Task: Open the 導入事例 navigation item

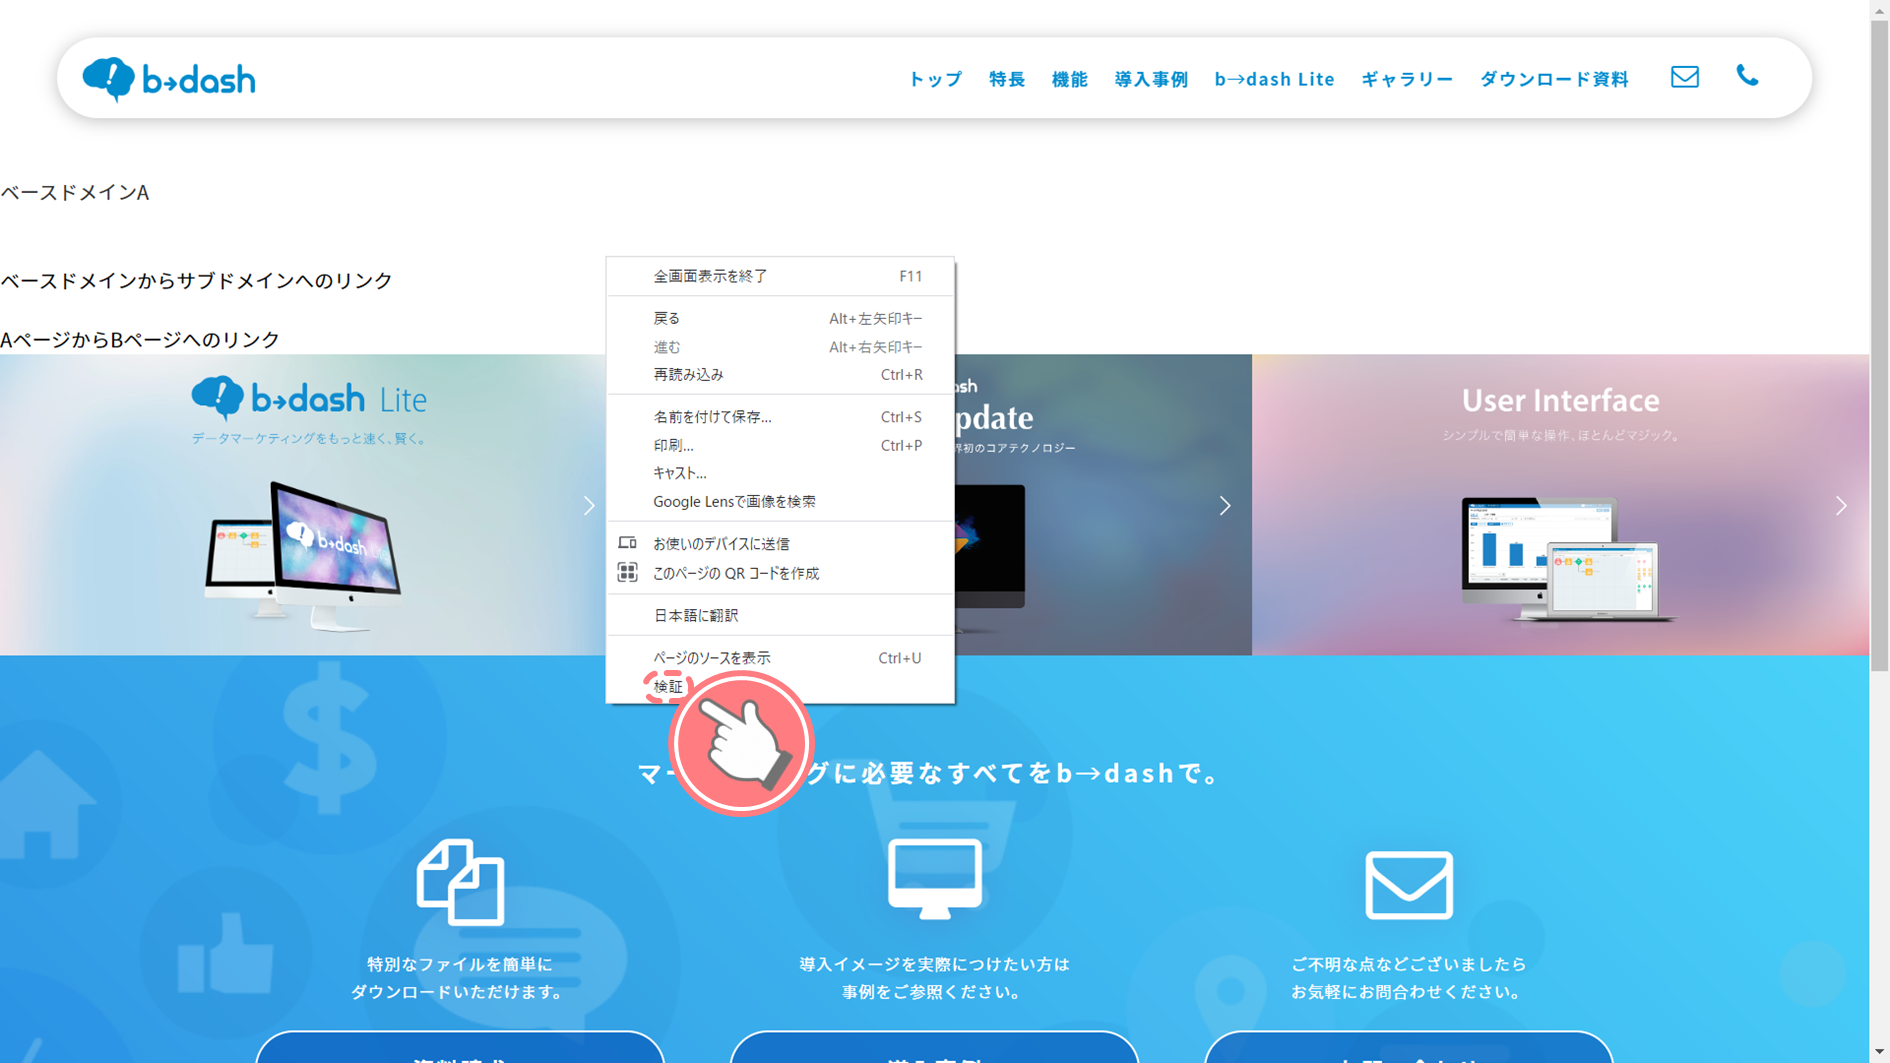Action: (x=1151, y=79)
